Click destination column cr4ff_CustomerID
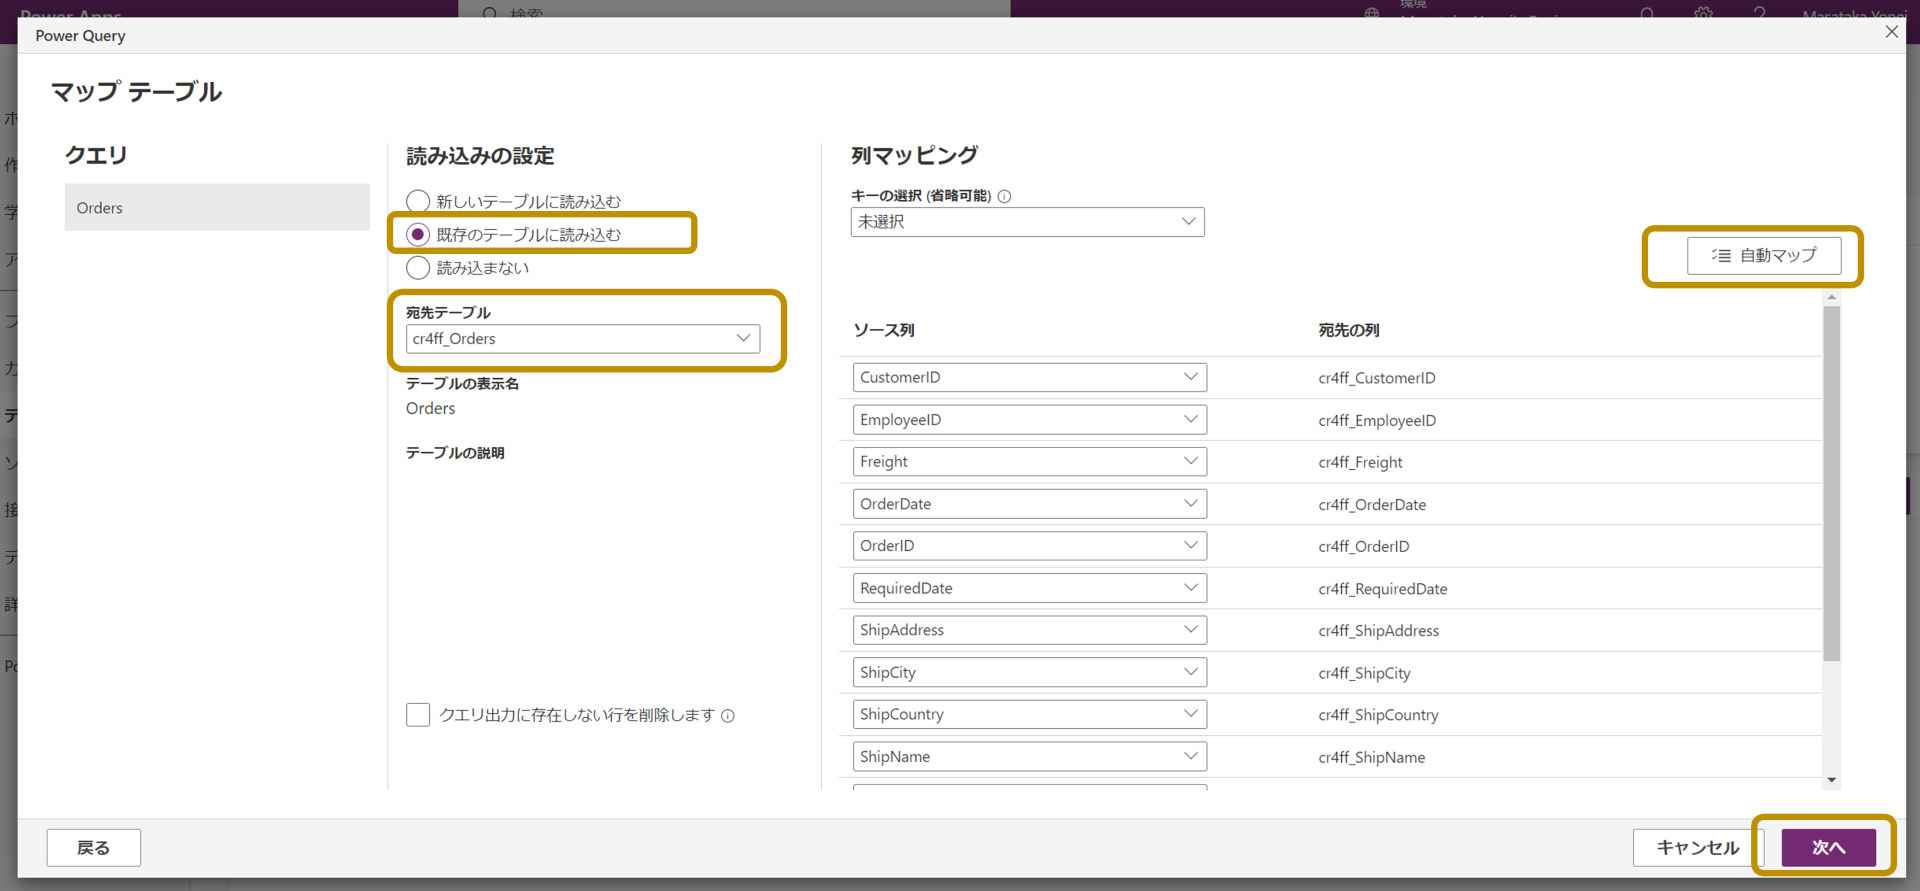Image resolution: width=1920 pixels, height=891 pixels. [1376, 378]
